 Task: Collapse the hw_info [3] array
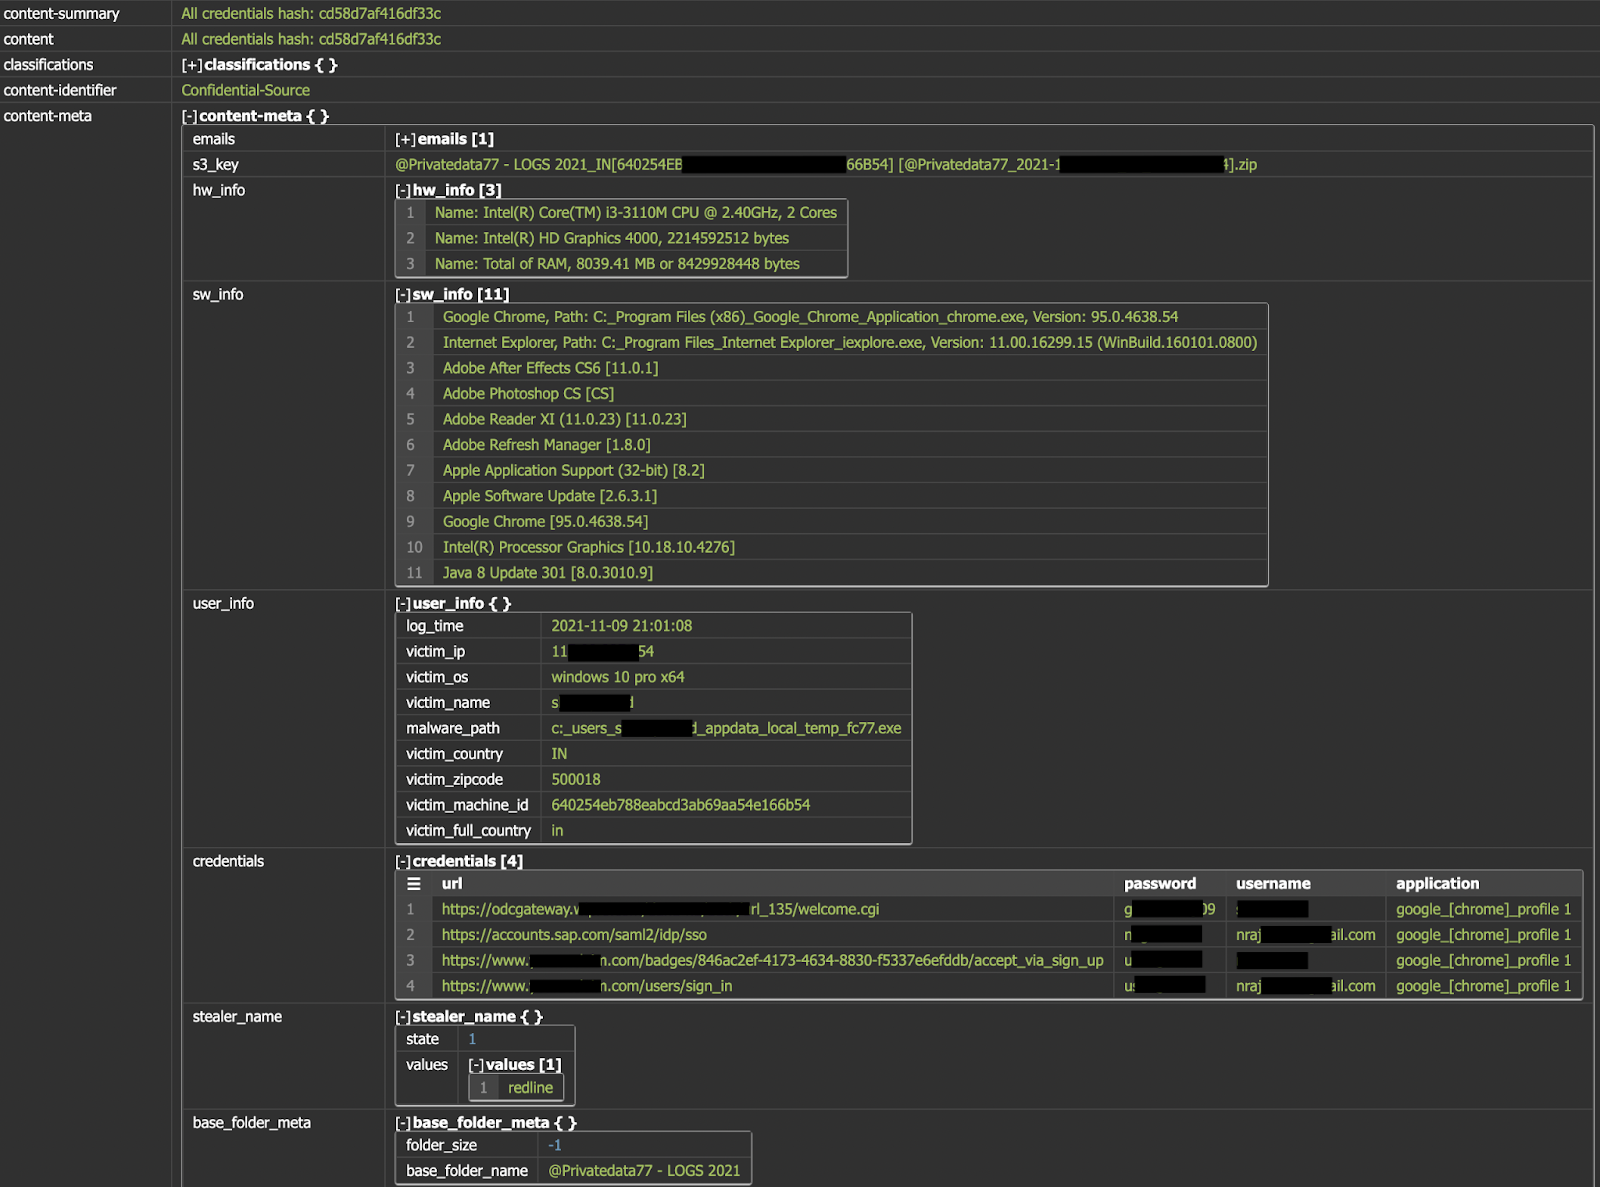[x=403, y=191]
